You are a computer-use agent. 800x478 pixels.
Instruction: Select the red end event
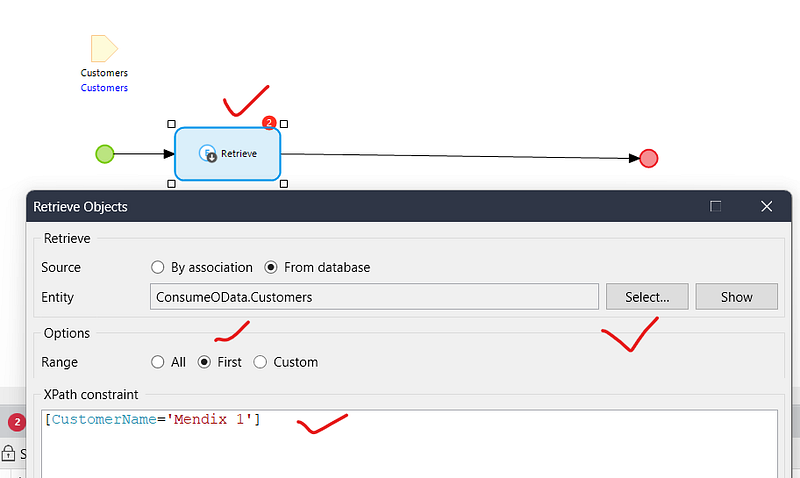click(x=648, y=158)
